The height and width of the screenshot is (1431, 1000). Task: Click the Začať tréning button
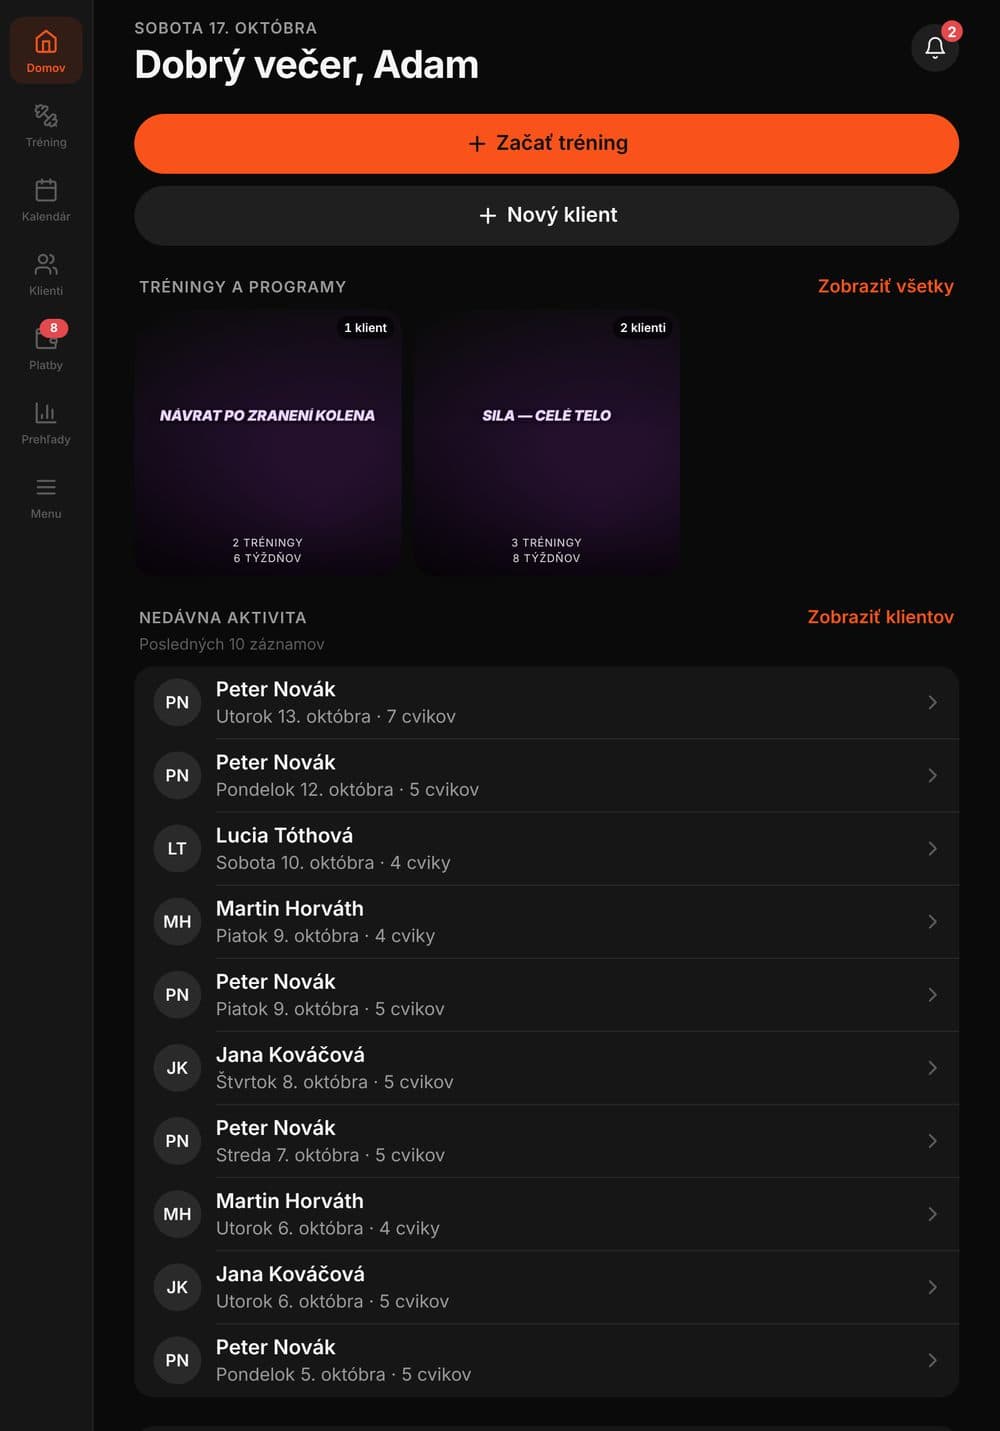[x=547, y=143]
